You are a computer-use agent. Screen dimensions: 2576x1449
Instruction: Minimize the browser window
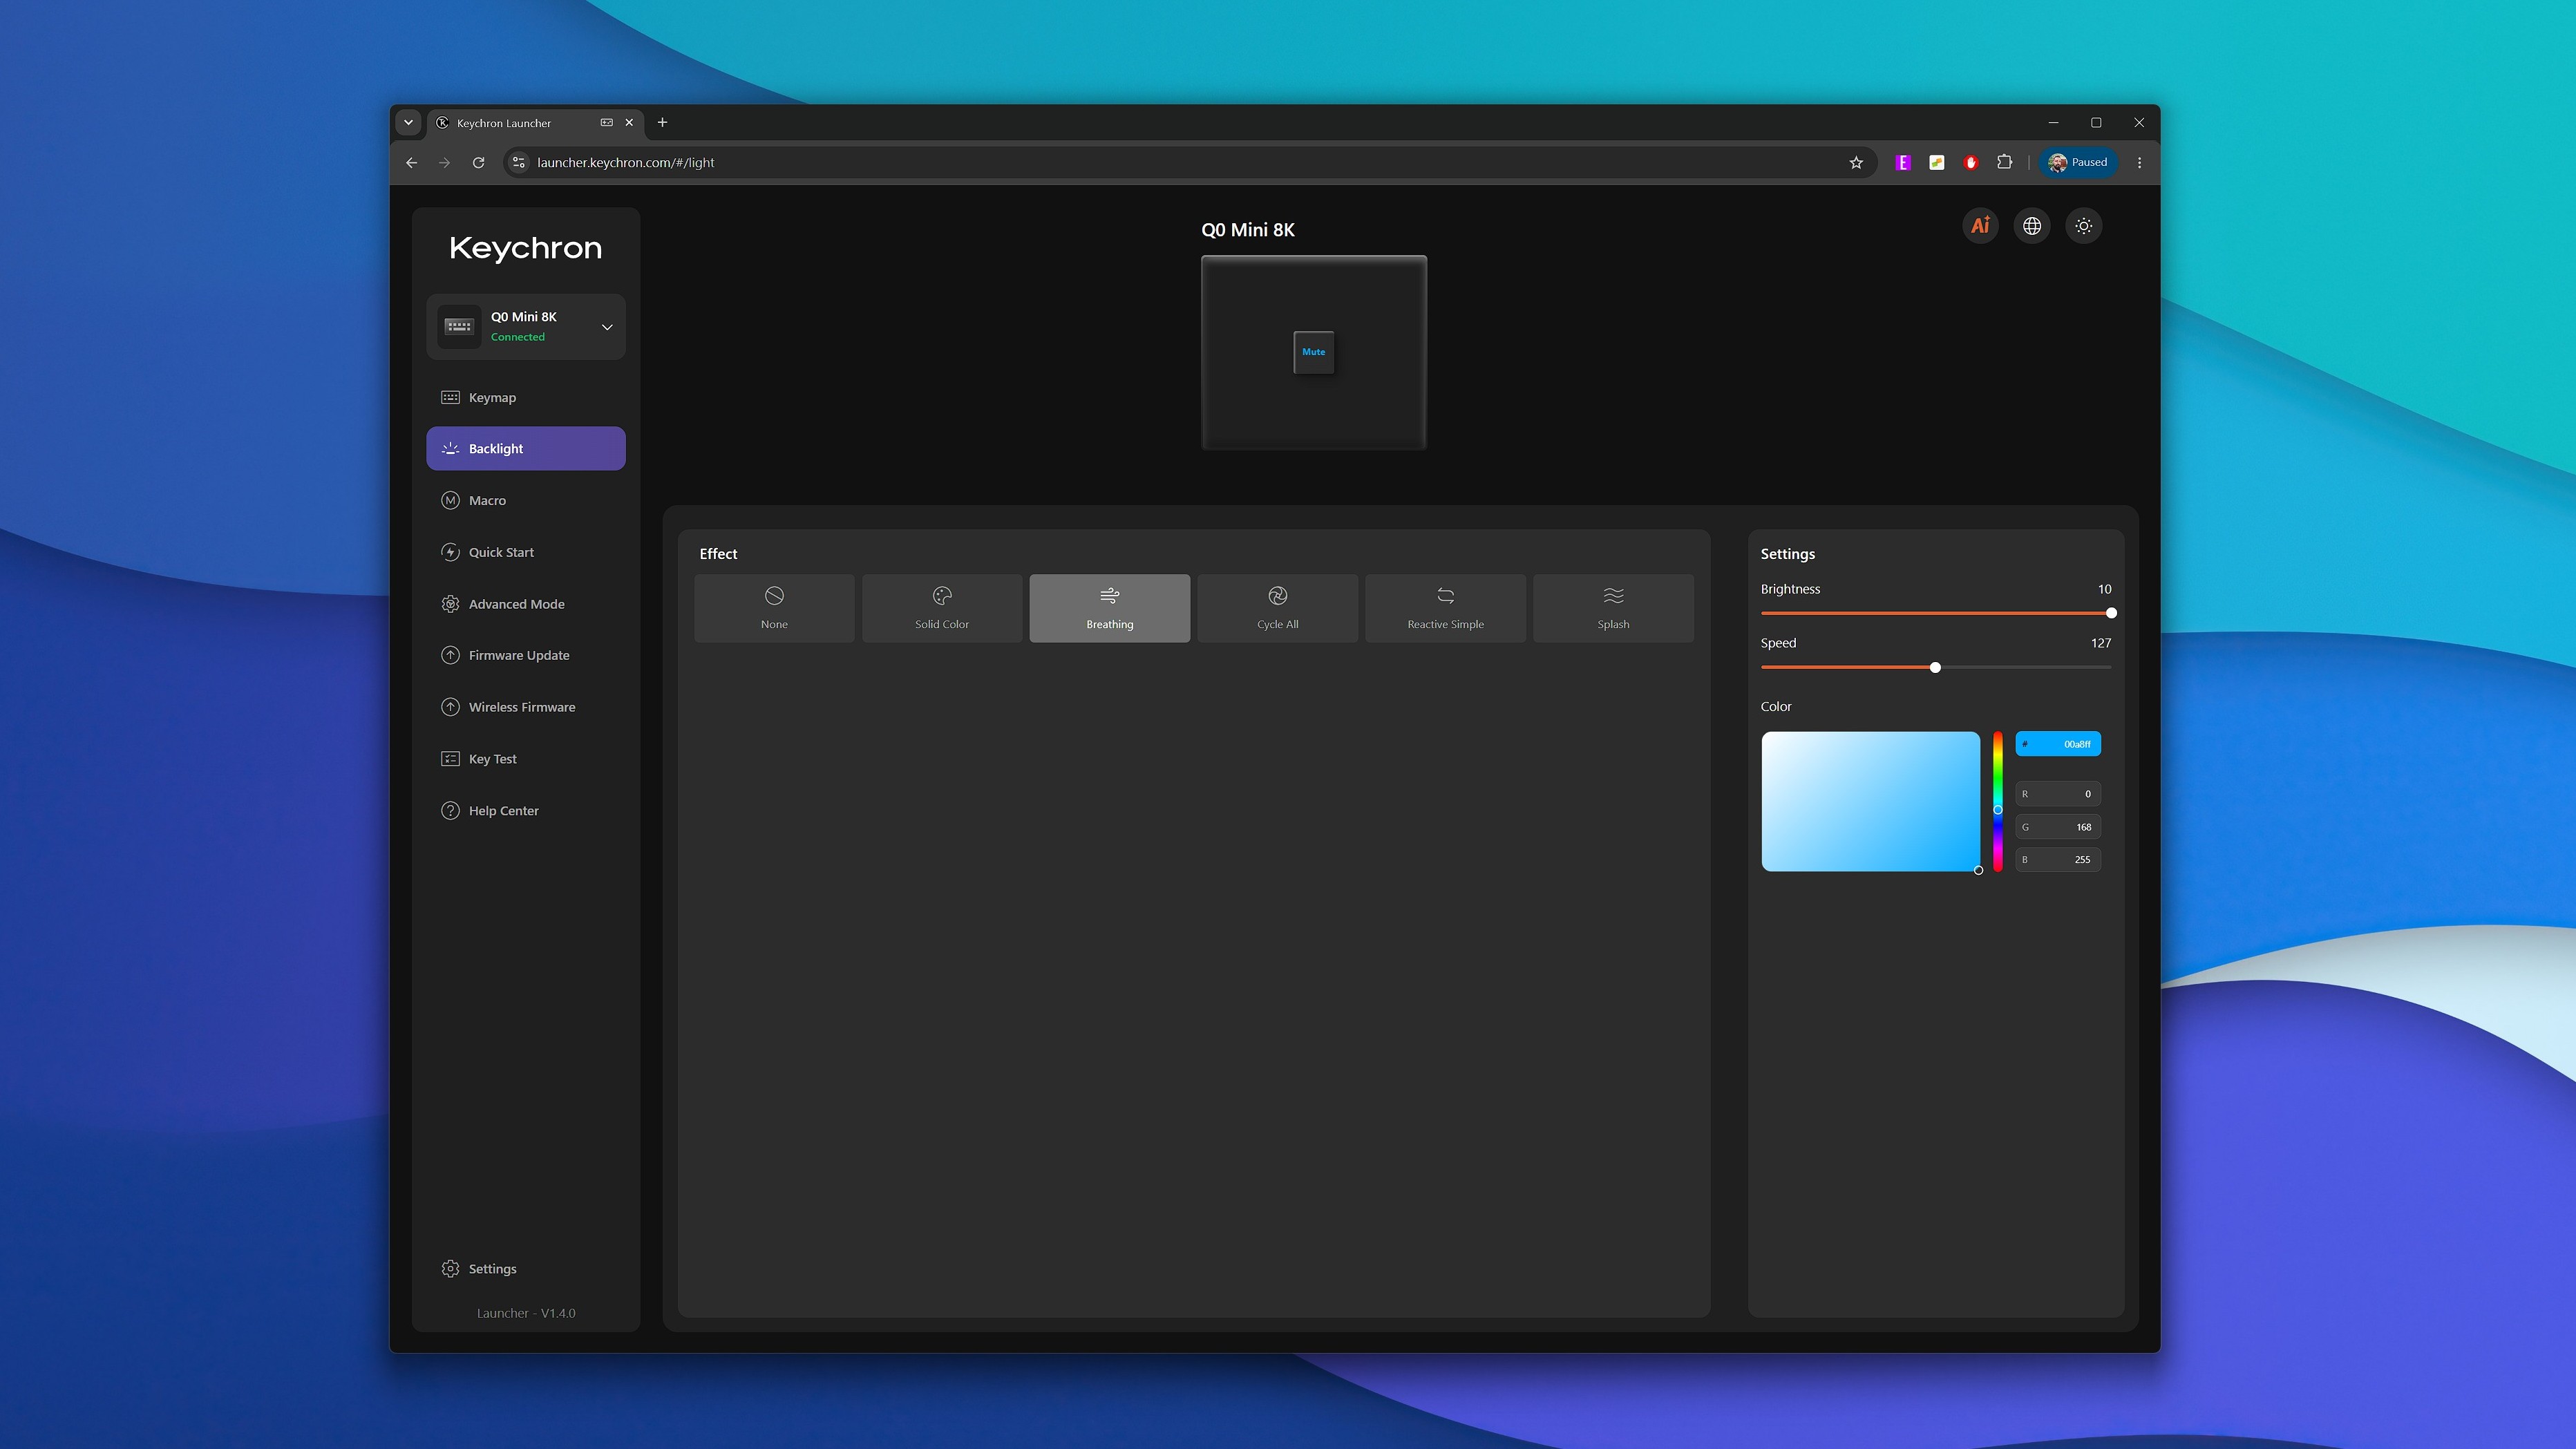[2053, 122]
